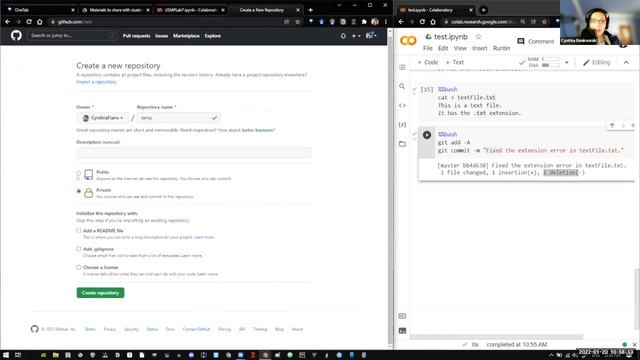Add a Text cell in Colab

454,62
